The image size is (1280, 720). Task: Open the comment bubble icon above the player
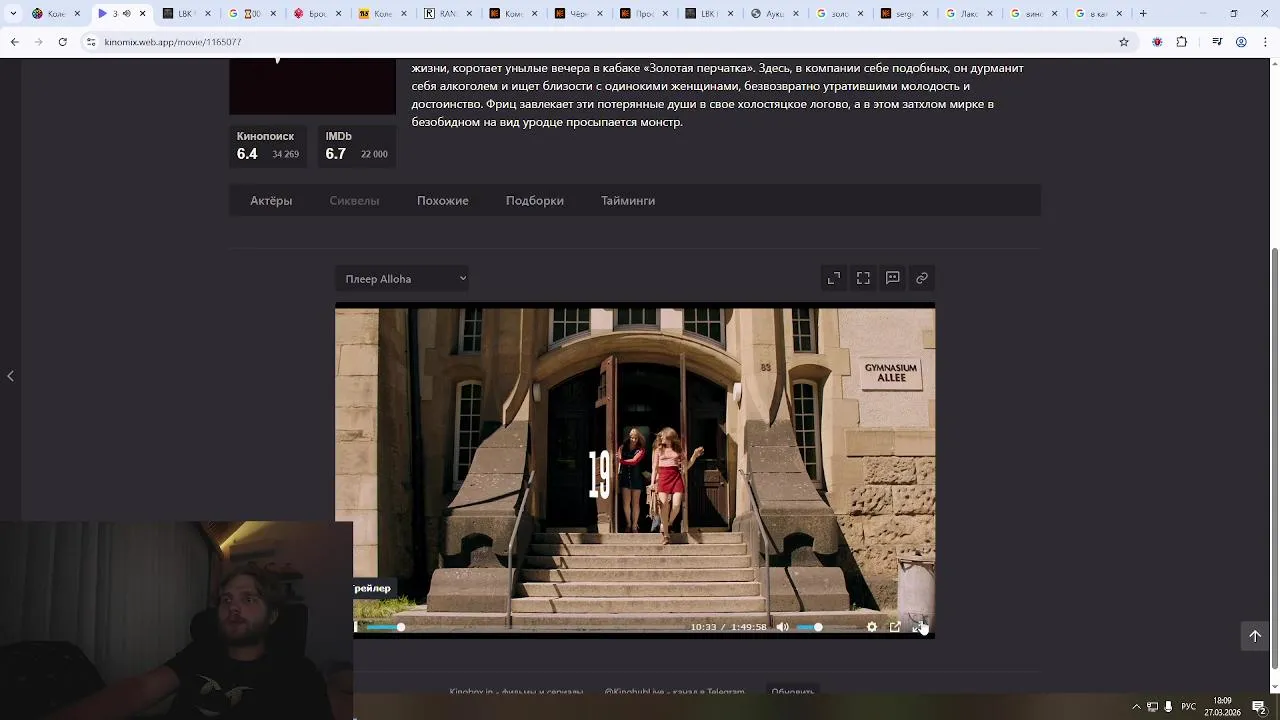[x=893, y=278]
